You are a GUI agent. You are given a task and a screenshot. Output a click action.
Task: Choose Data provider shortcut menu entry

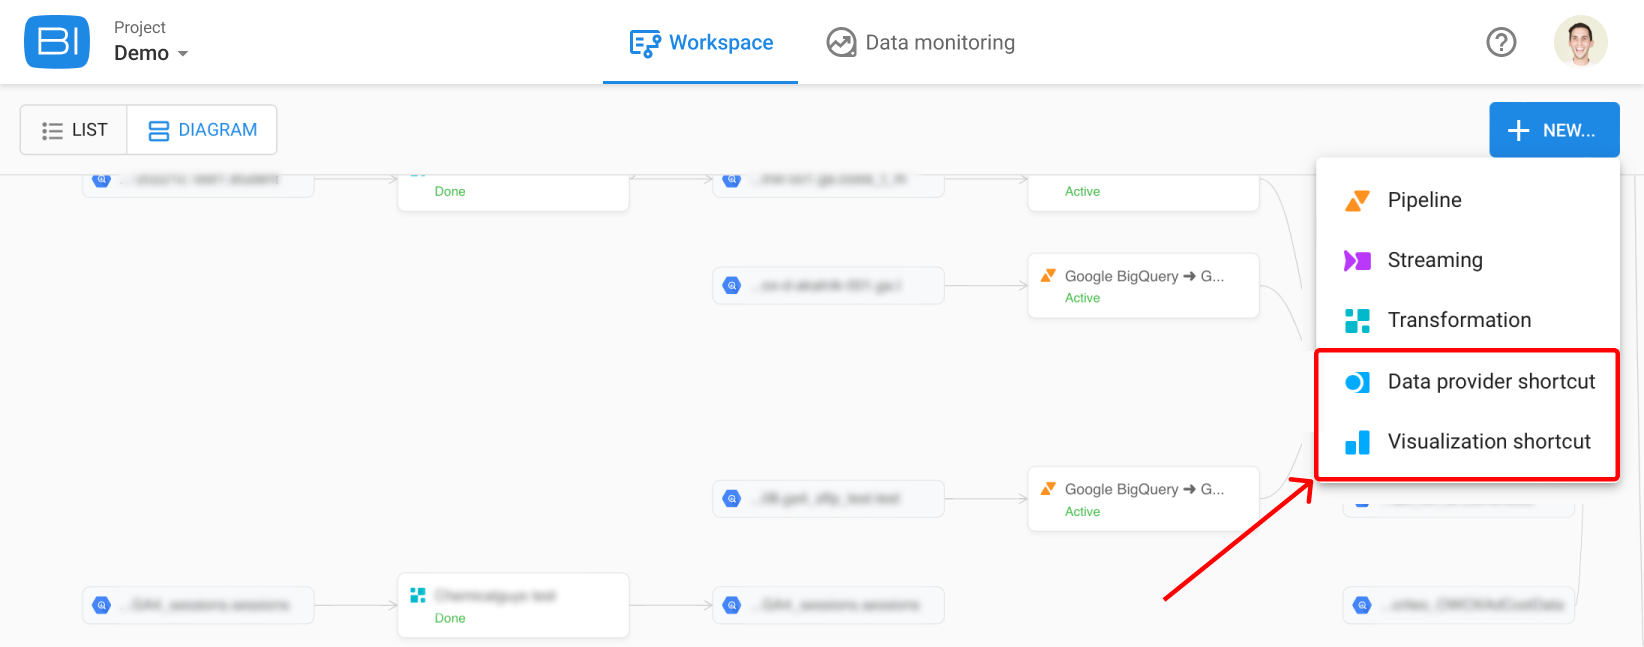click(1467, 382)
